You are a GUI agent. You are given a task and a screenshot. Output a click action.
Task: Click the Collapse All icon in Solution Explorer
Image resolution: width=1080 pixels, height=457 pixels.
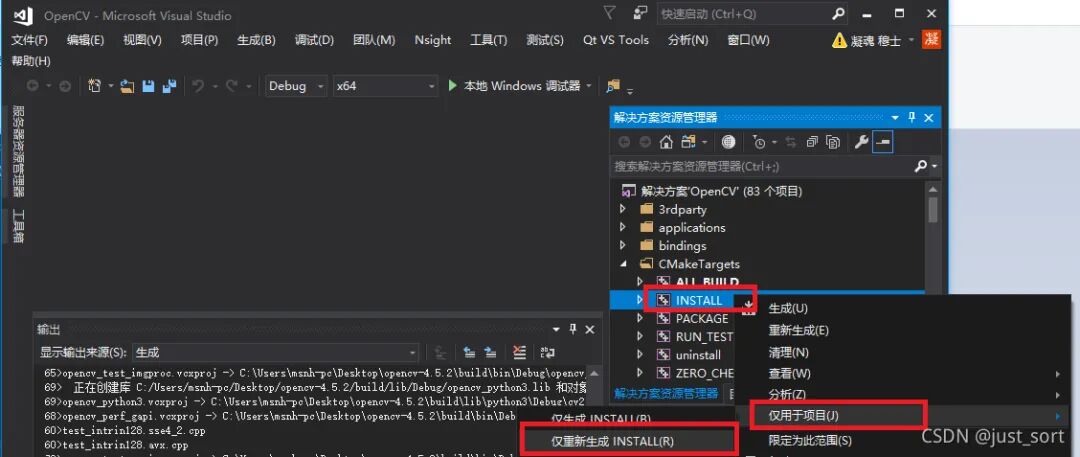(812, 142)
